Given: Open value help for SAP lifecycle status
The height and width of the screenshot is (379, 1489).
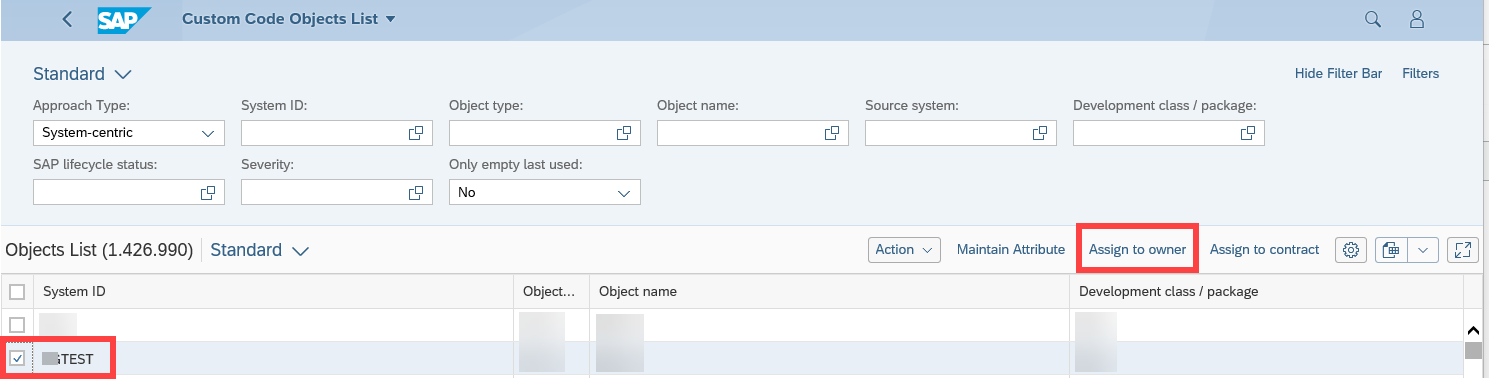Looking at the screenshot, I should pos(208,192).
